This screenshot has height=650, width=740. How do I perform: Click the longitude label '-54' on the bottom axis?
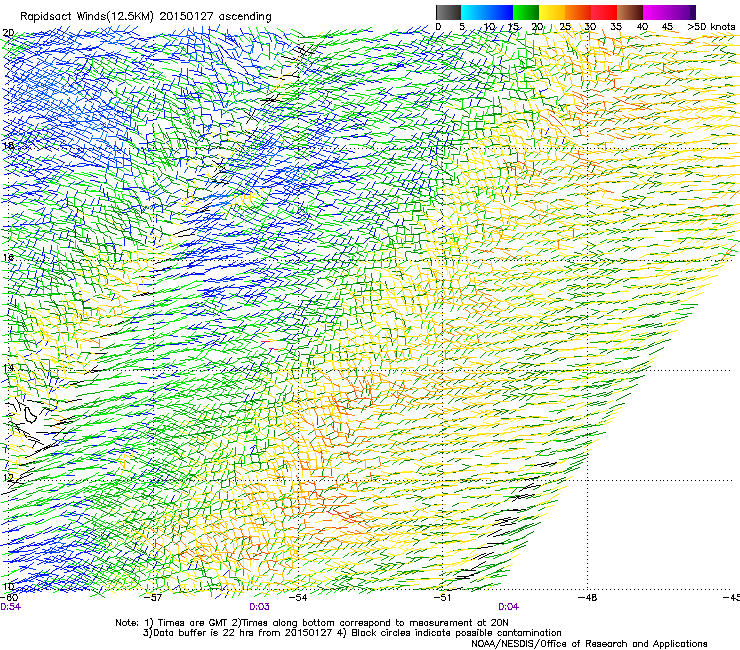click(298, 598)
